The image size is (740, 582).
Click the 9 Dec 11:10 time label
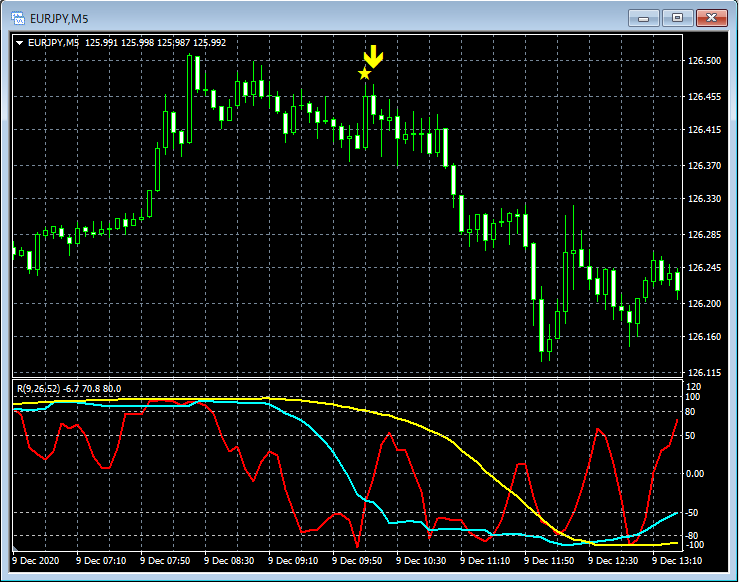pyautogui.click(x=492, y=561)
